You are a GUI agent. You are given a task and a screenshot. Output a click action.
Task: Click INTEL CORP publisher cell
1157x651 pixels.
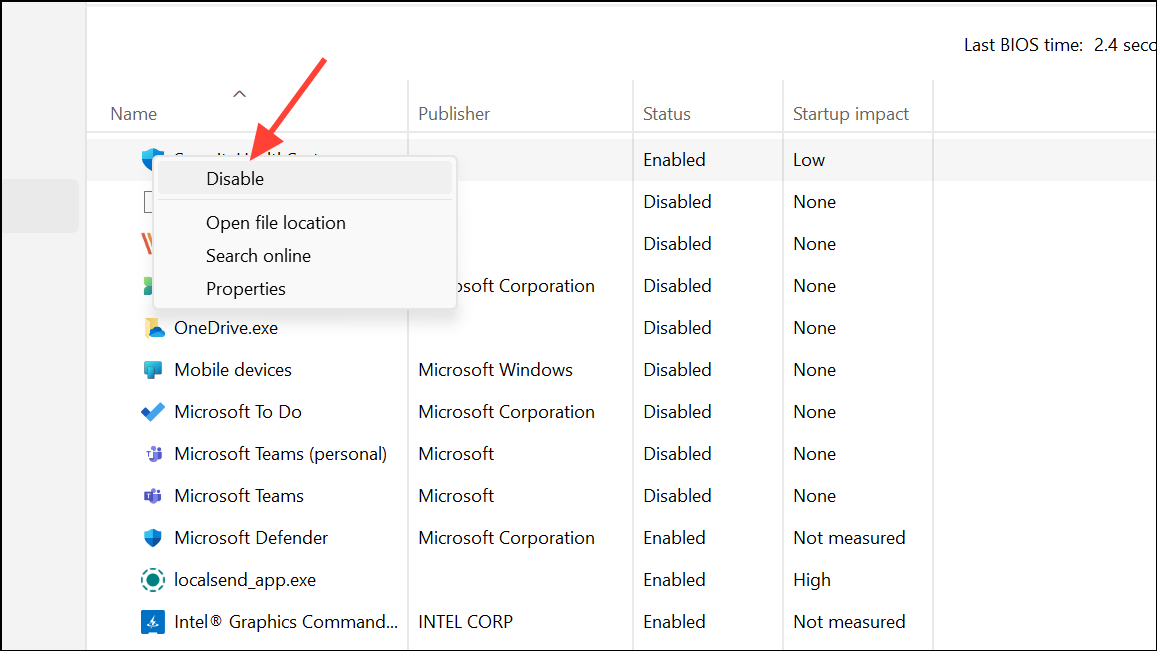pos(466,622)
